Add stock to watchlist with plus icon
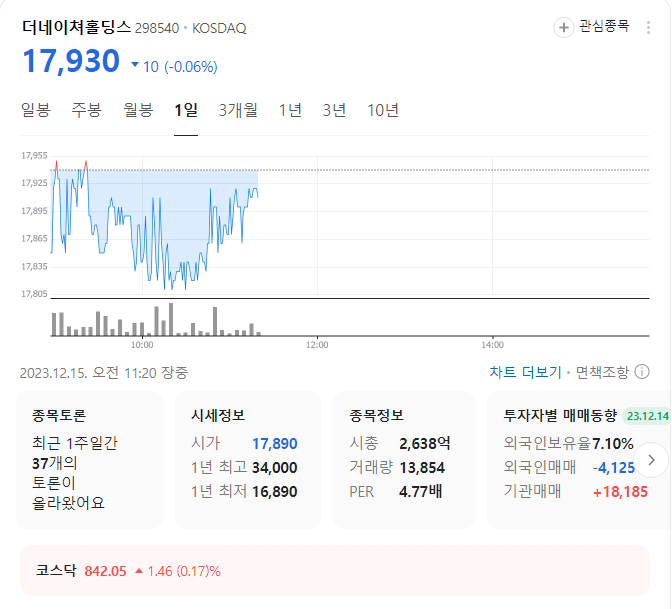672x609 pixels. click(x=564, y=28)
